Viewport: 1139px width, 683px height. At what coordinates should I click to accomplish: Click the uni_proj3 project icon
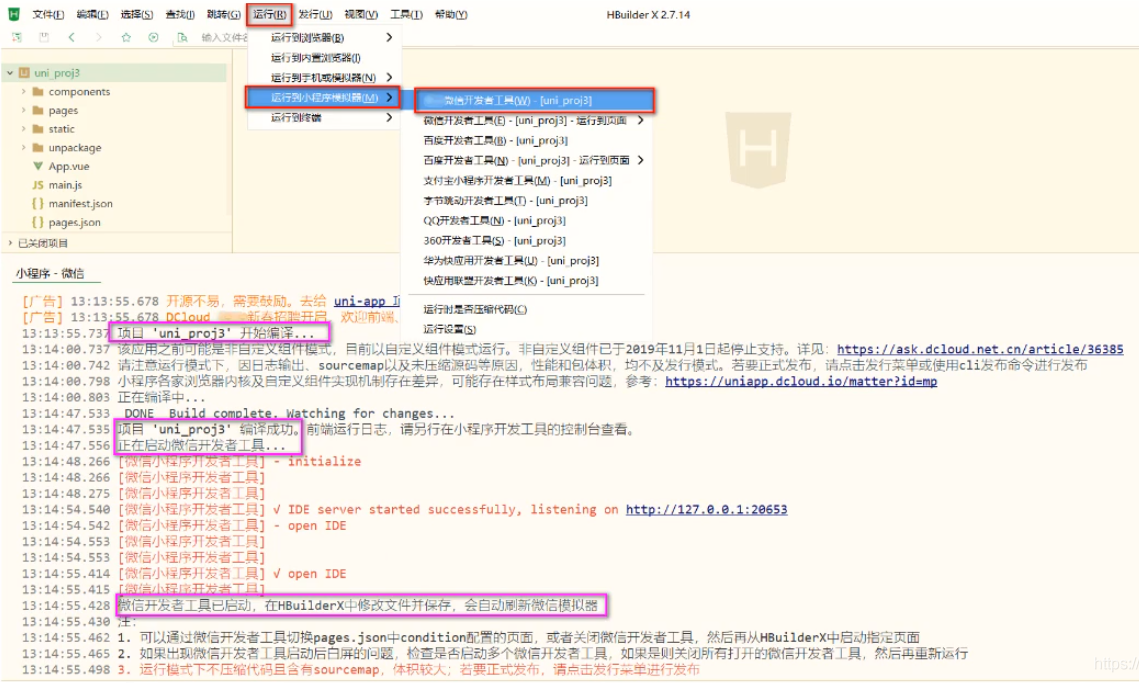[25, 73]
